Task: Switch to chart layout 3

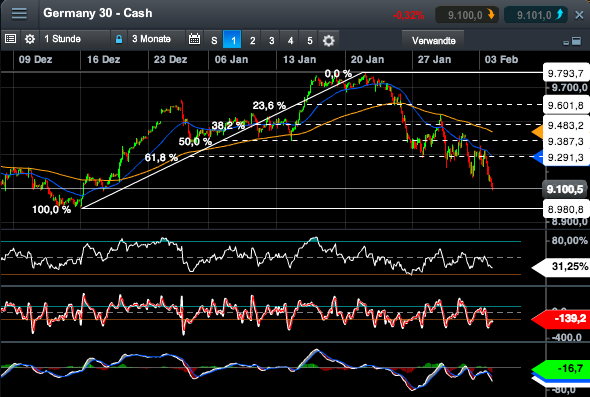Action: pyautogui.click(x=271, y=40)
